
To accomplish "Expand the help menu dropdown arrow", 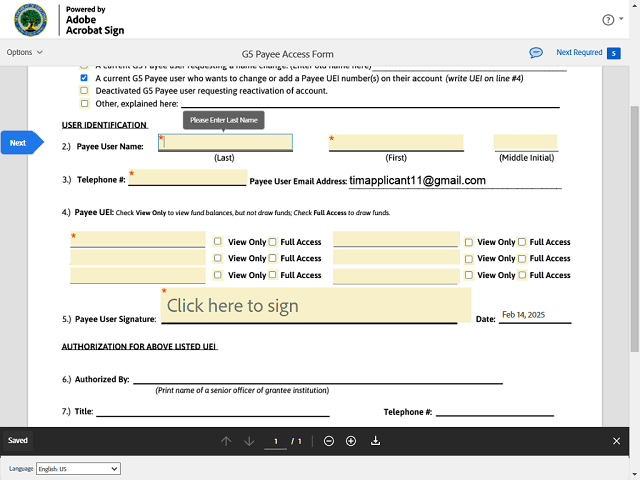I will click(621, 19).
